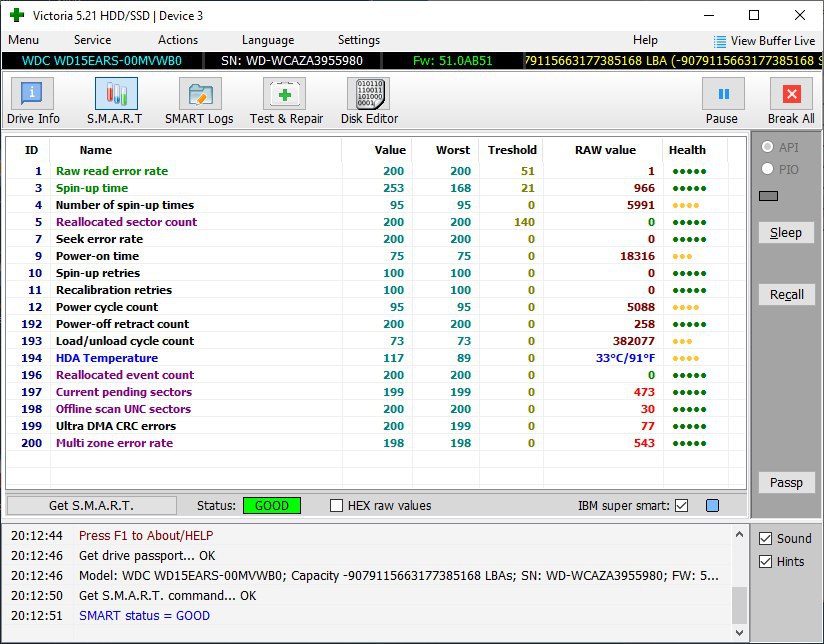Open SMART Logs
This screenshot has height=644, width=824.
[200, 94]
